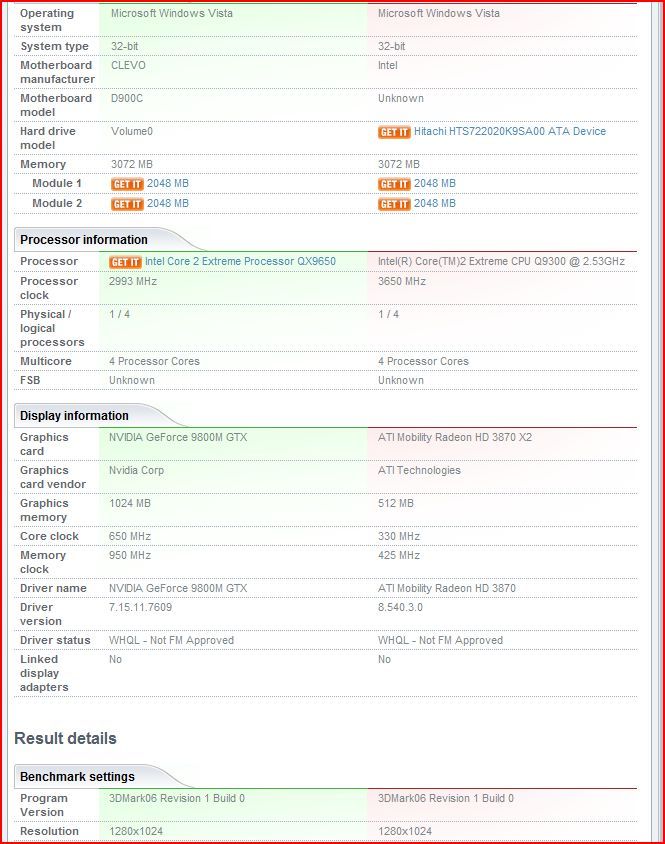Viewport: 665px width, 844px height.
Task: Click left 1280x1024 resolution value
Action: click(136, 831)
